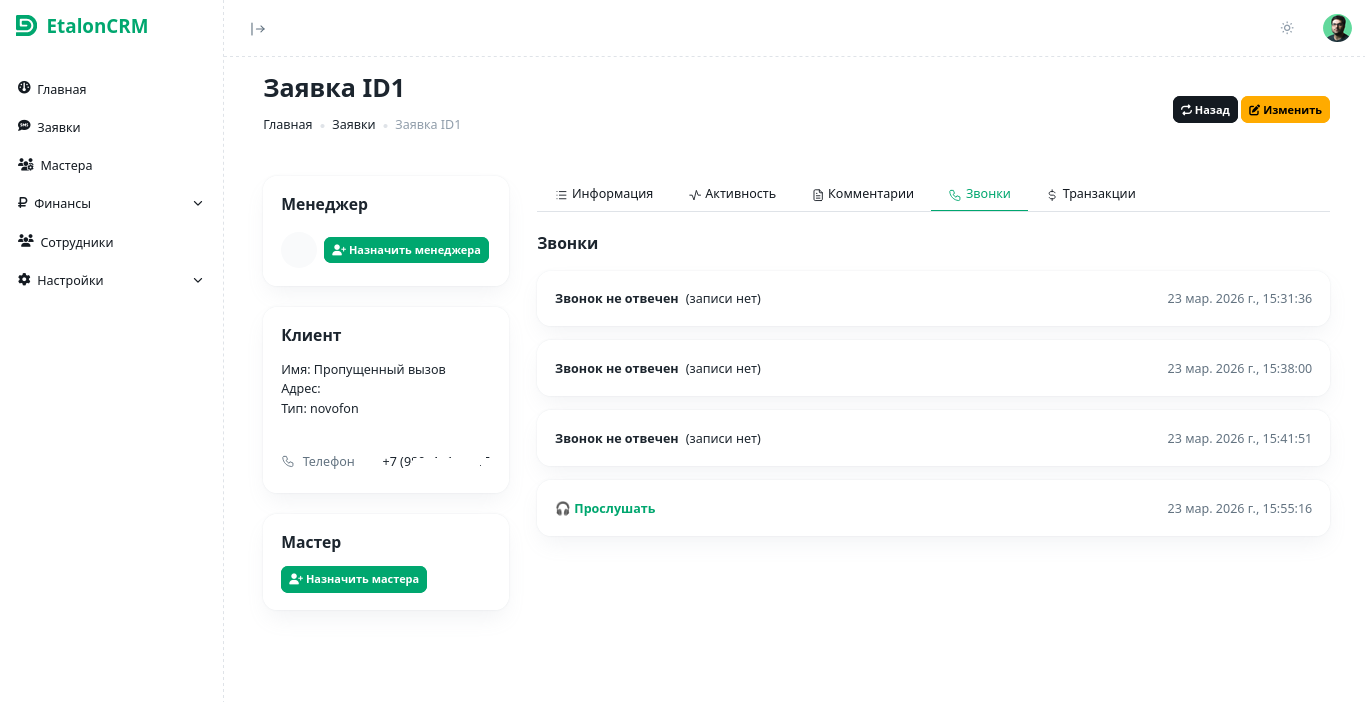Open the Комментарии tab
Image resolution: width=1365 pixels, height=702 pixels.
coord(863,194)
